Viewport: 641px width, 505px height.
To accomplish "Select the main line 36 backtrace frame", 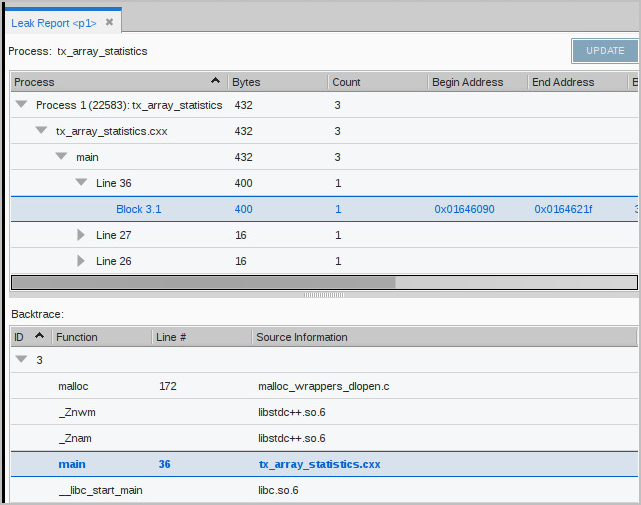I will 72,464.
